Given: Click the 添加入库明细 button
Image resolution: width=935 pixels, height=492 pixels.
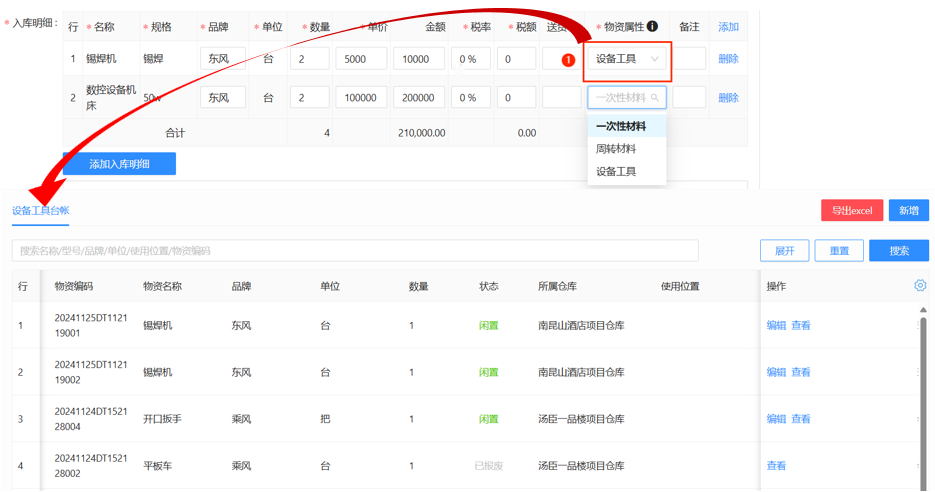Looking at the screenshot, I should (119, 164).
